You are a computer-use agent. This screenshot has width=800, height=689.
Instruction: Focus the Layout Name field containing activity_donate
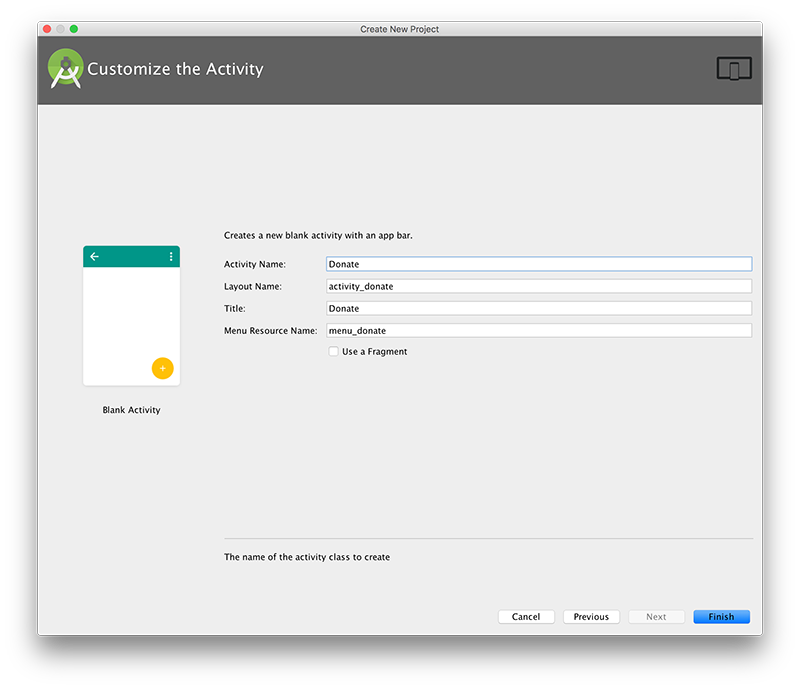tap(538, 286)
